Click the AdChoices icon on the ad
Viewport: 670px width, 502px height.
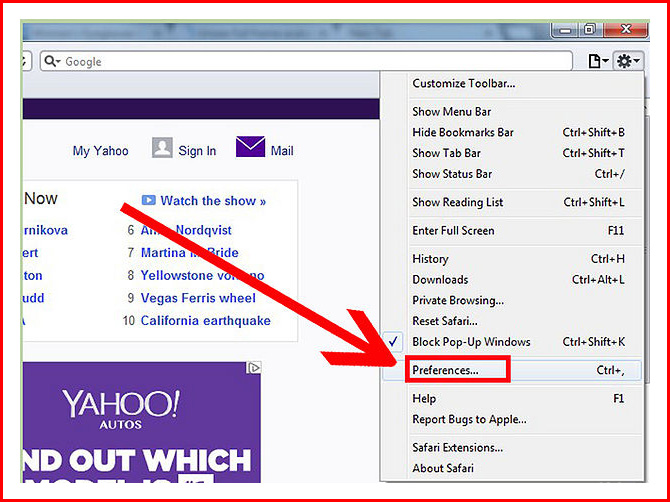254,368
